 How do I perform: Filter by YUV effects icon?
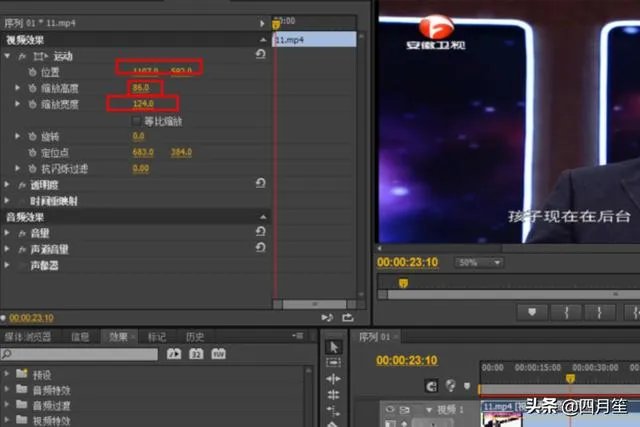point(218,354)
